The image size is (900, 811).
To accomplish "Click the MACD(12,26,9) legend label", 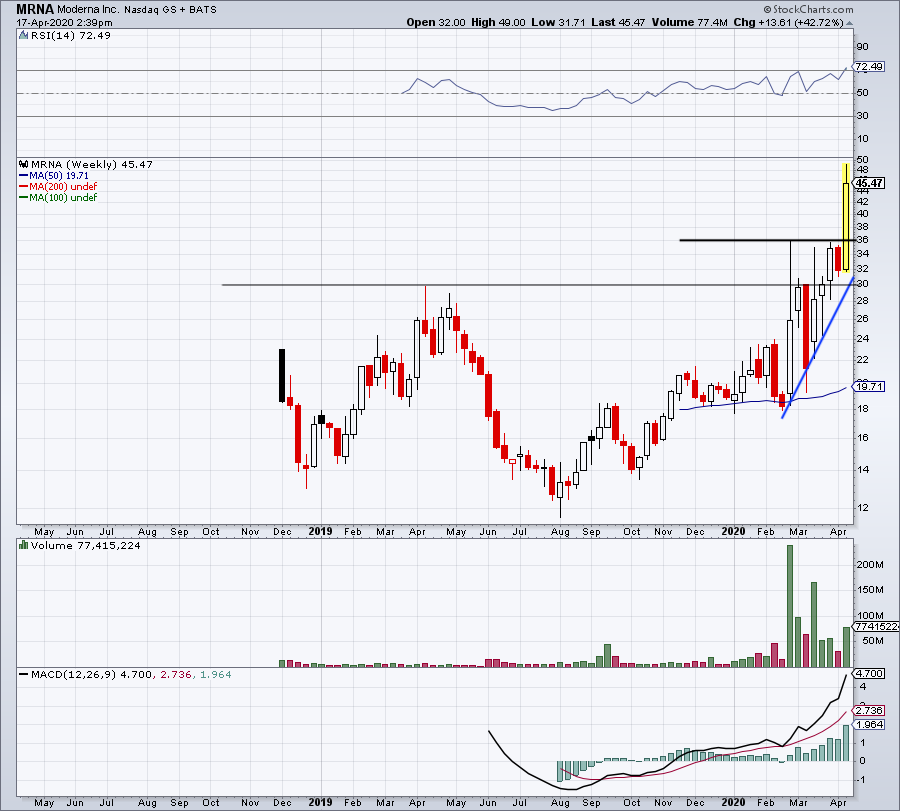I will (x=73, y=674).
